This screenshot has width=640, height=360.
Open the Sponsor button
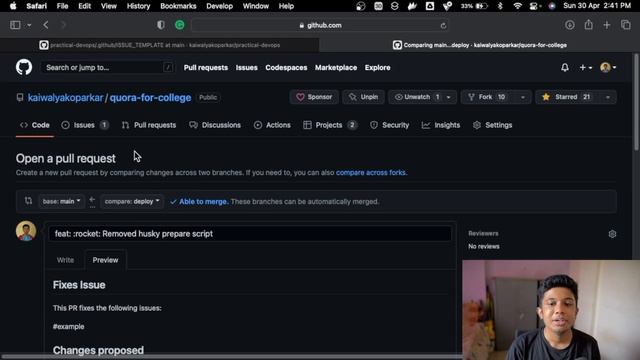pyautogui.click(x=314, y=97)
